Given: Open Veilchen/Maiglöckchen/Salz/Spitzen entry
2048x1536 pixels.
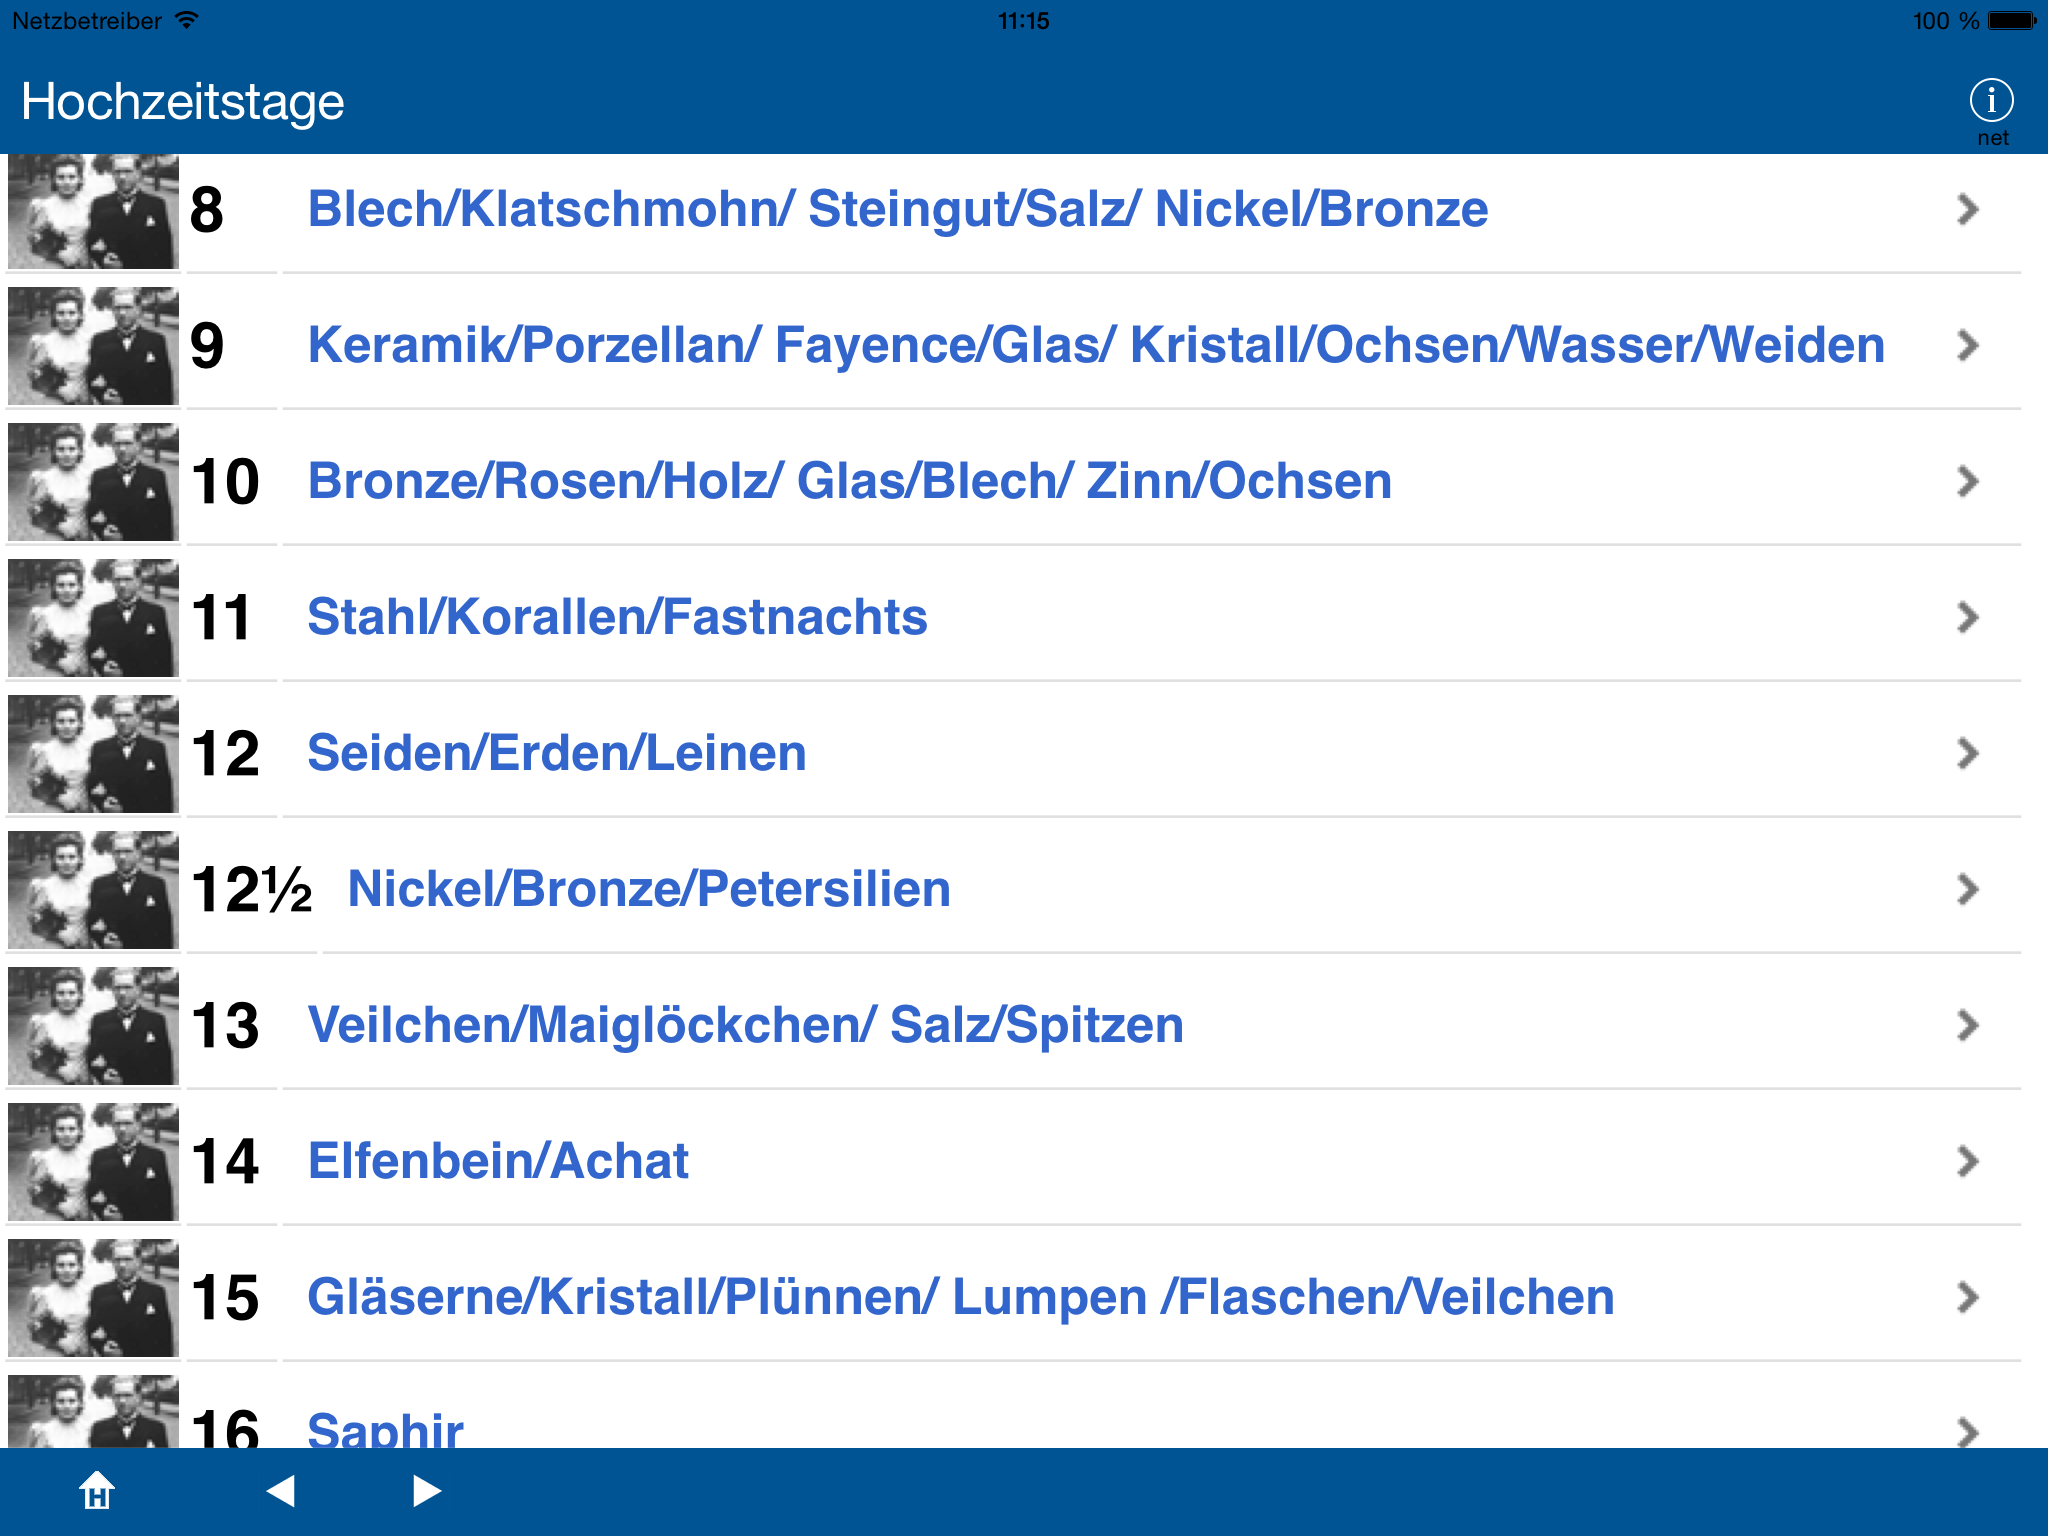Looking at the screenshot, I should tap(745, 1025).
